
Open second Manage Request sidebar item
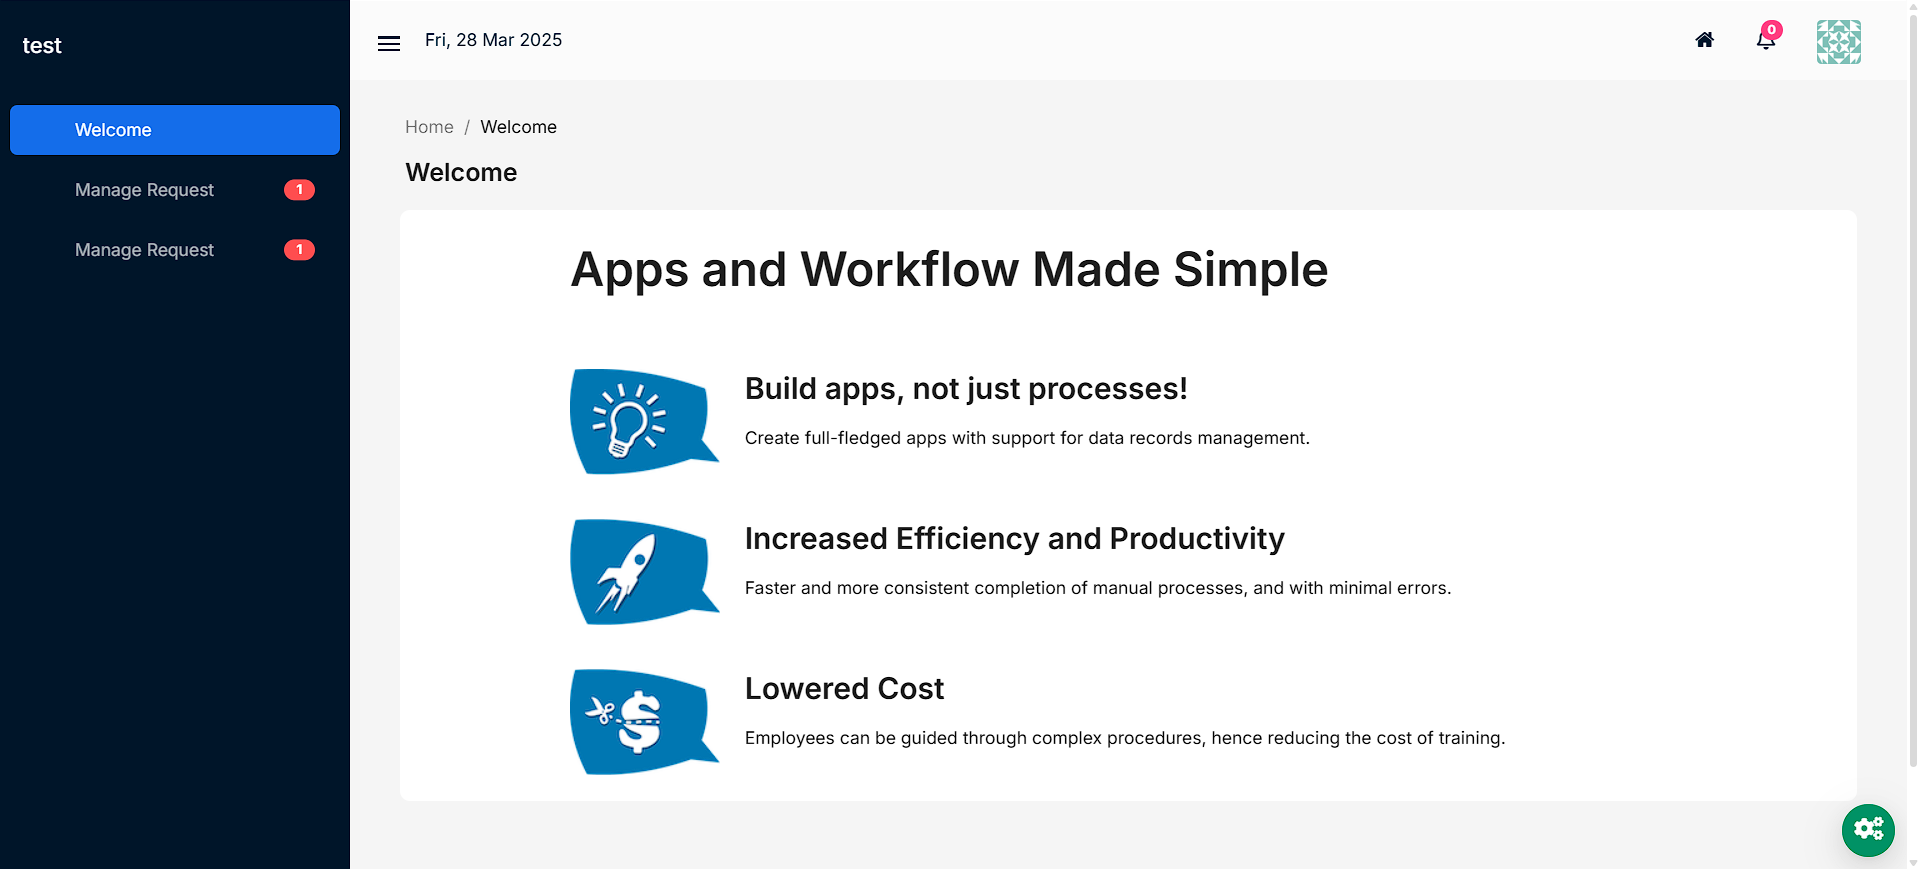point(175,250)
